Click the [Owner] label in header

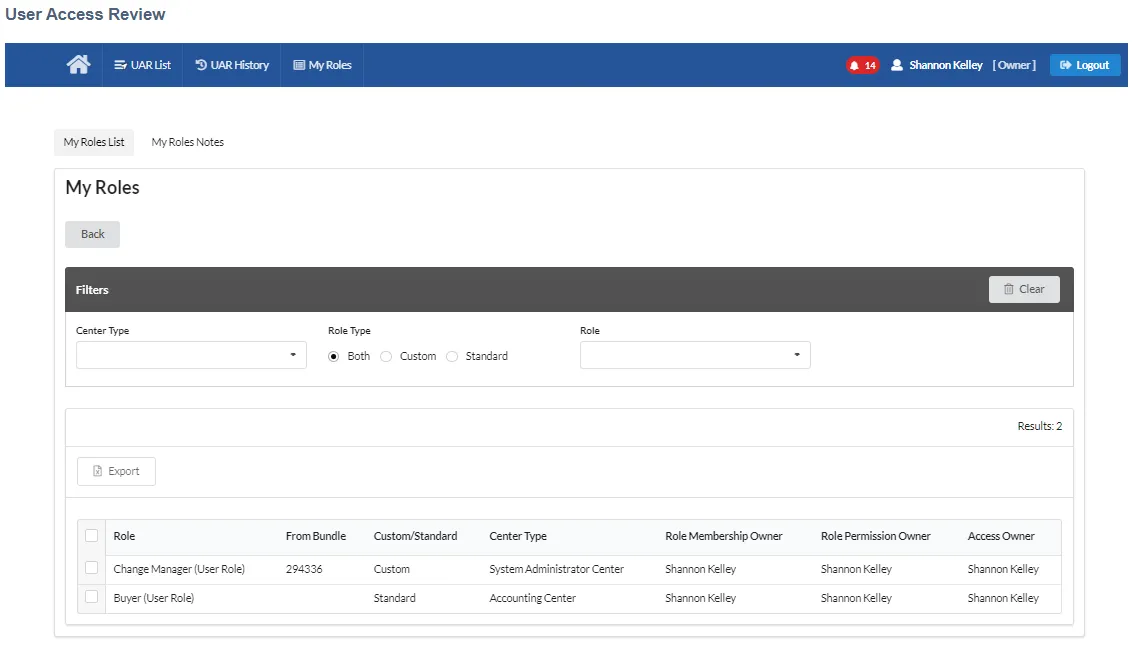click(1014, 65)
